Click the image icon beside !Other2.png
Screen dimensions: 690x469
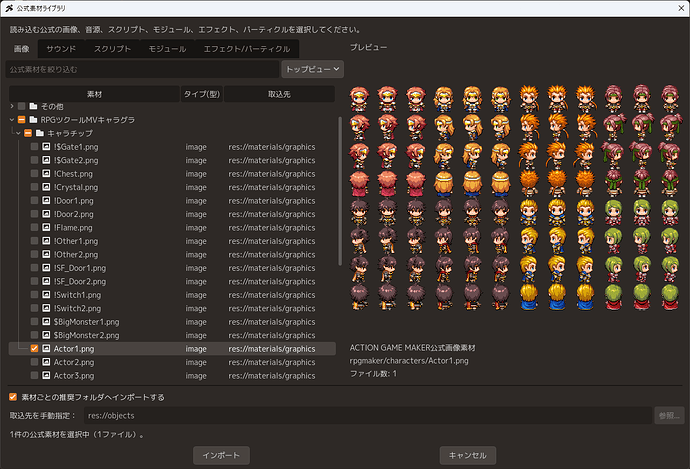tap(46, 254)
